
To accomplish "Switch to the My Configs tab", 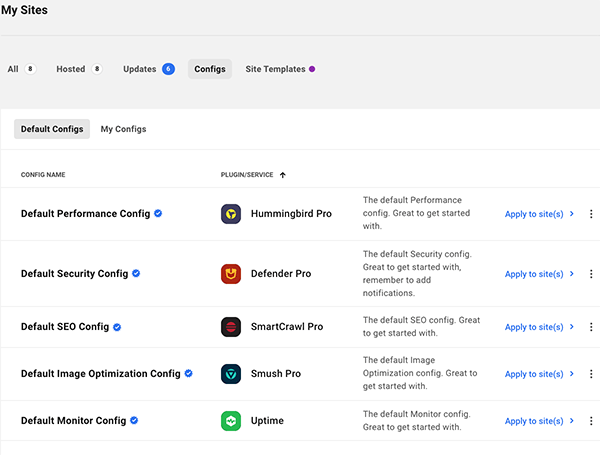I will pos(123,129).
